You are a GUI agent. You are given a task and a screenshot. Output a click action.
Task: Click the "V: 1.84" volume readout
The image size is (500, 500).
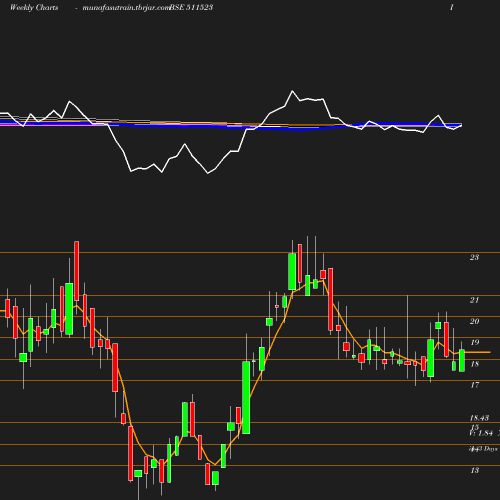(481, 433)
